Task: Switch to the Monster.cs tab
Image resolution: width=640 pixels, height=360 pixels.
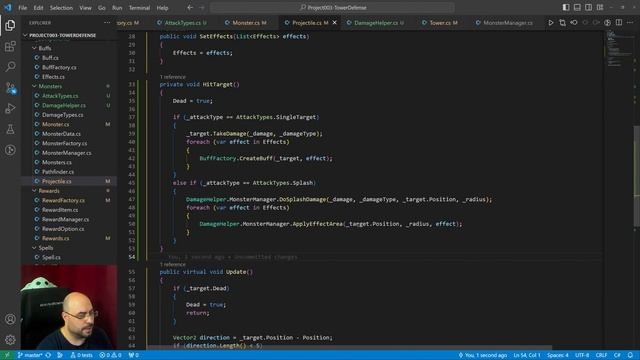Action: (x=246, y=23)
